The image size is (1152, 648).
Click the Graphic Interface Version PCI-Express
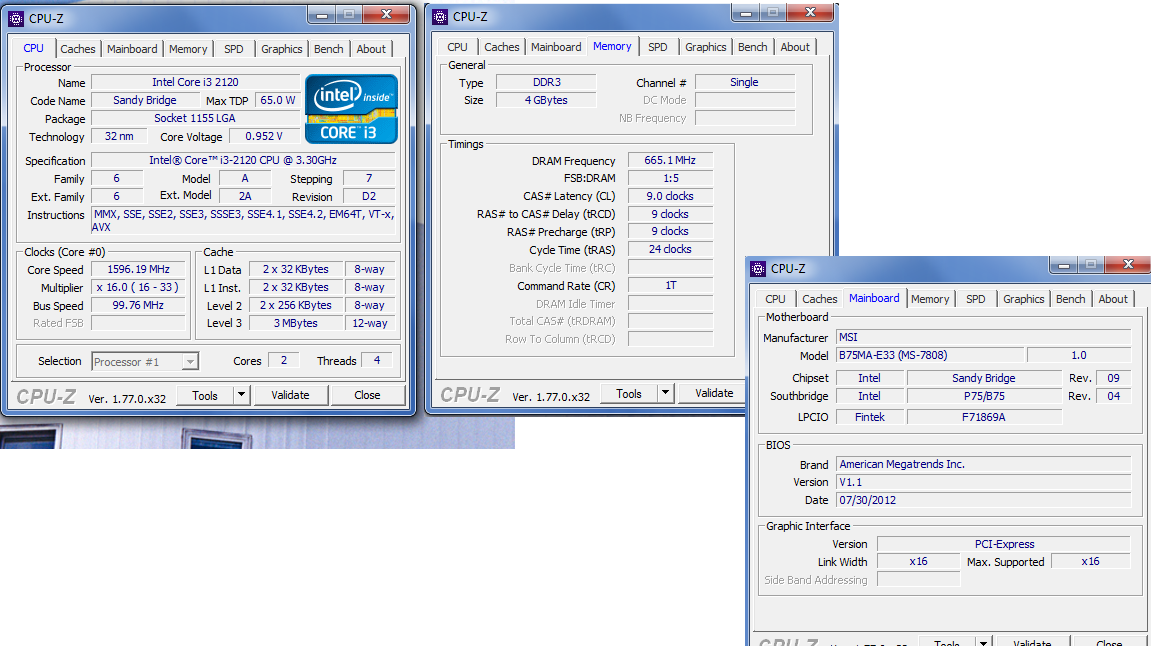click(x=1004, y=544)
